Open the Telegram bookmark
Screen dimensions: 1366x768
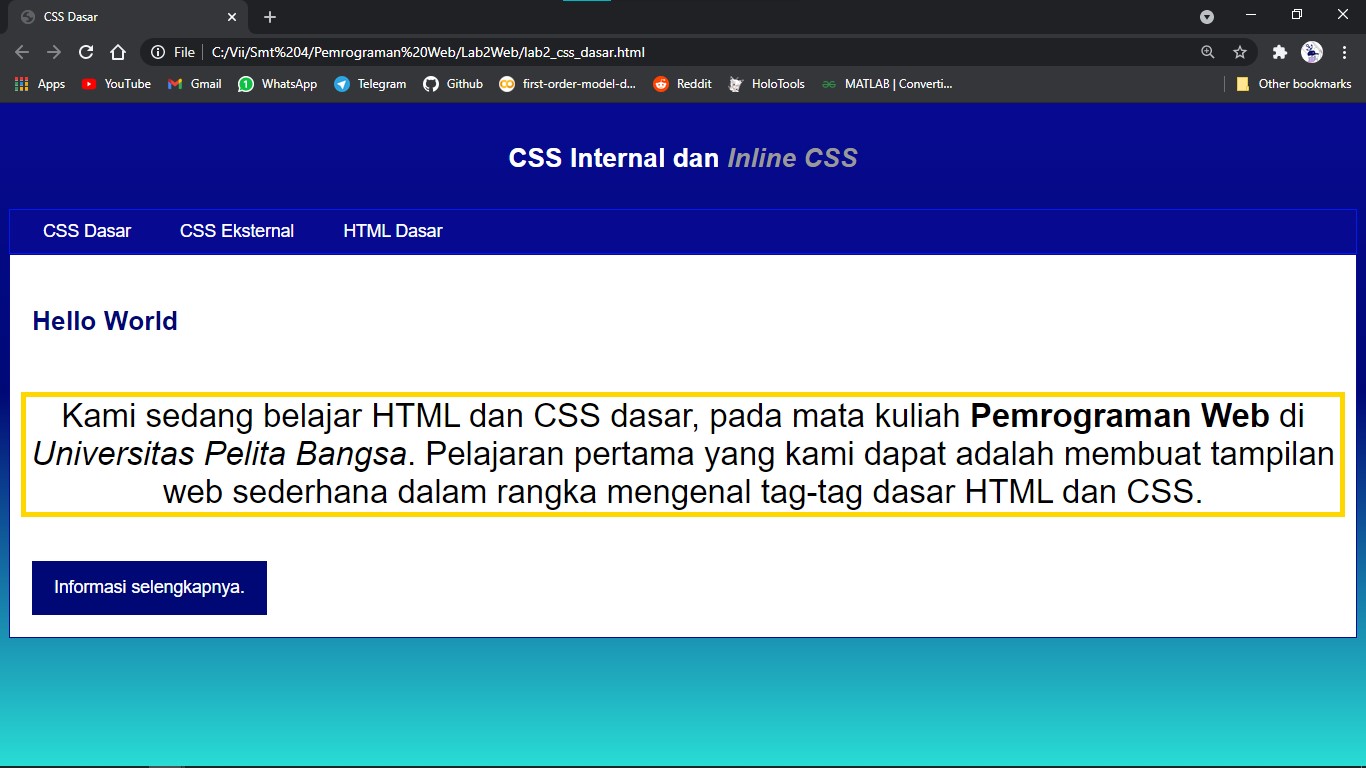point(370,84)
